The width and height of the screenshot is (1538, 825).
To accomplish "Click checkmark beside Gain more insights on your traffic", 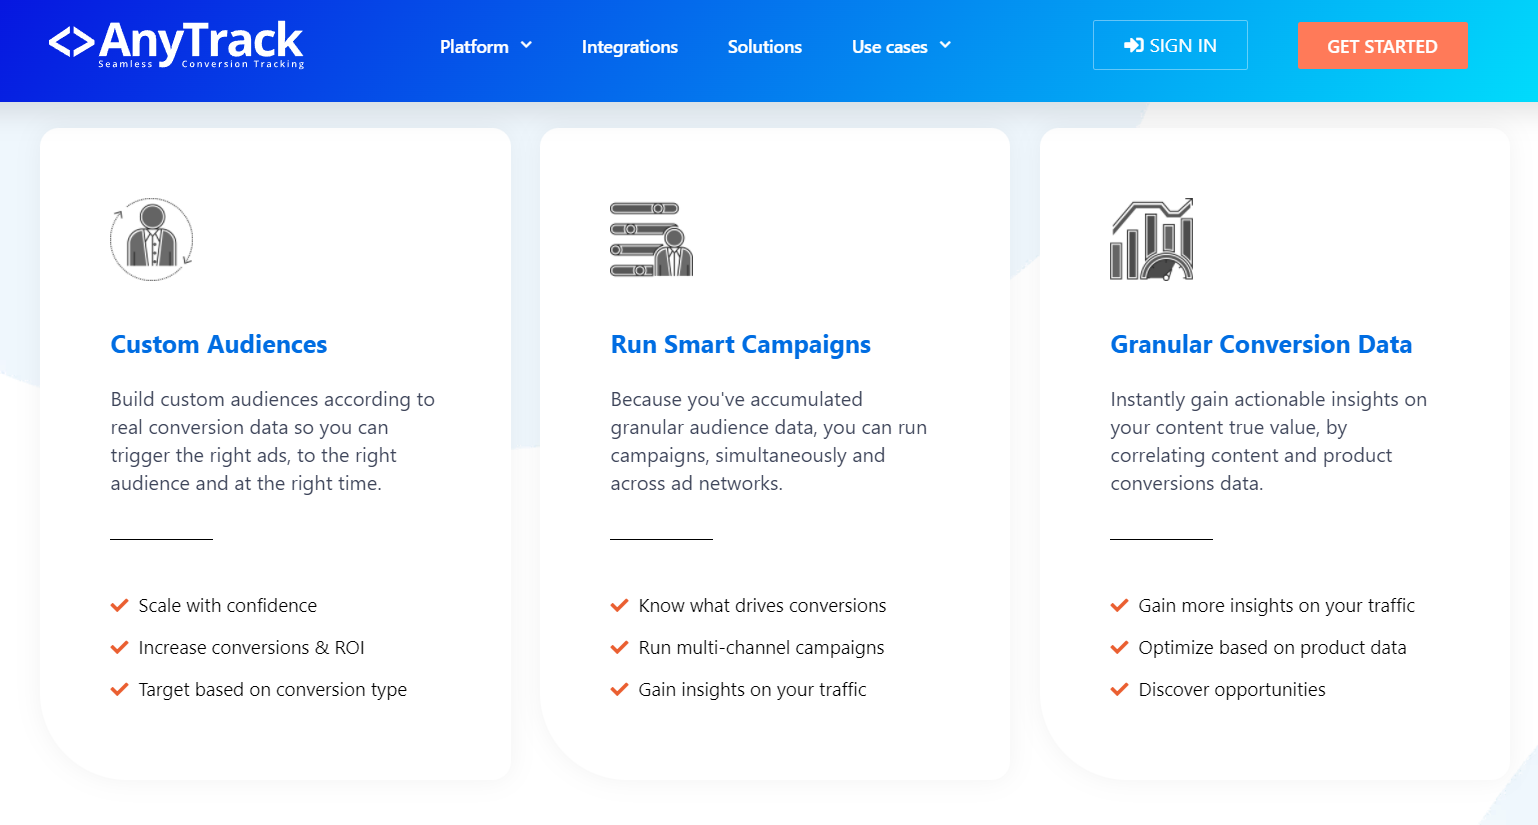I will click(1119, 605).
